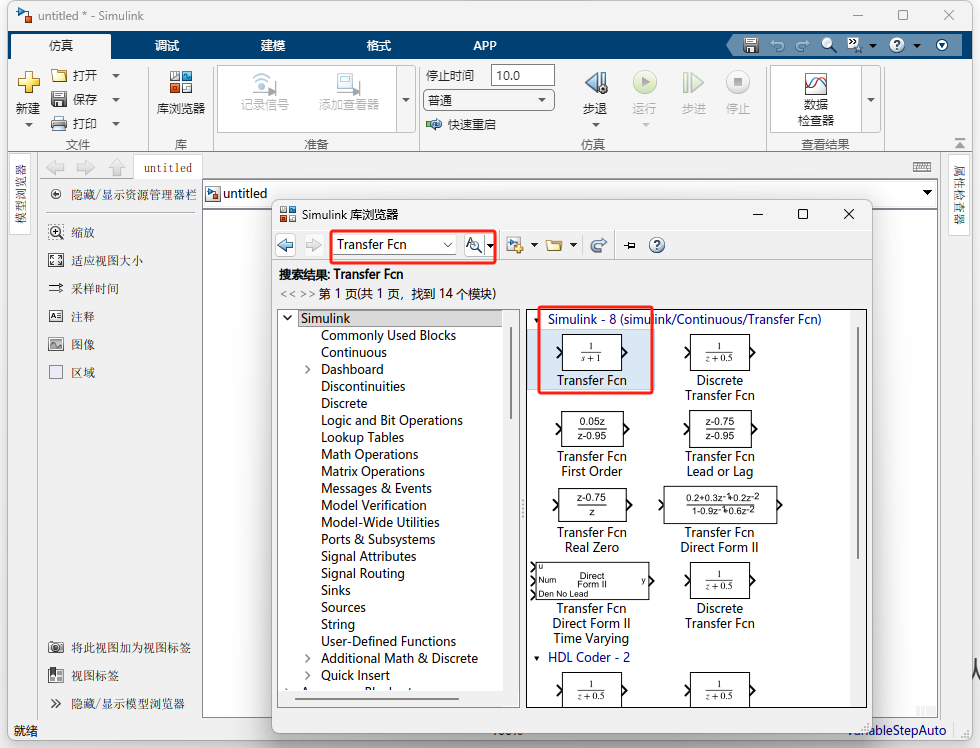Click the Image (图像) icon
Screen dimensions: 980x748
point(56,344)
